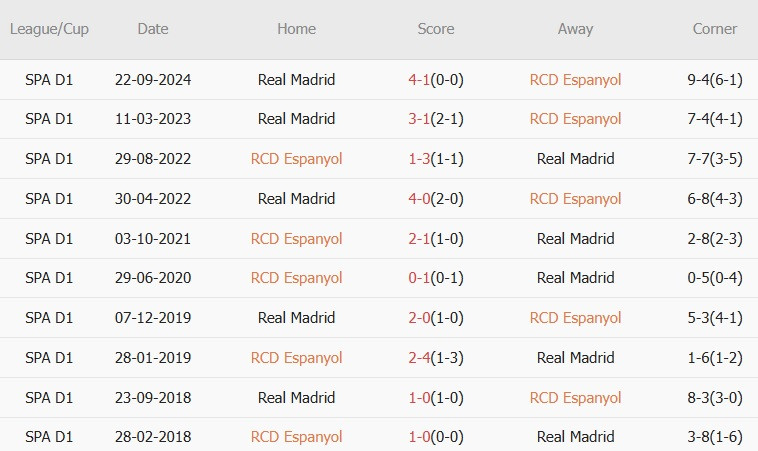Select RCD Espanyol home team on 29-06-2020
This screenshot has height=451, width=758.
[x=296, y=278]
